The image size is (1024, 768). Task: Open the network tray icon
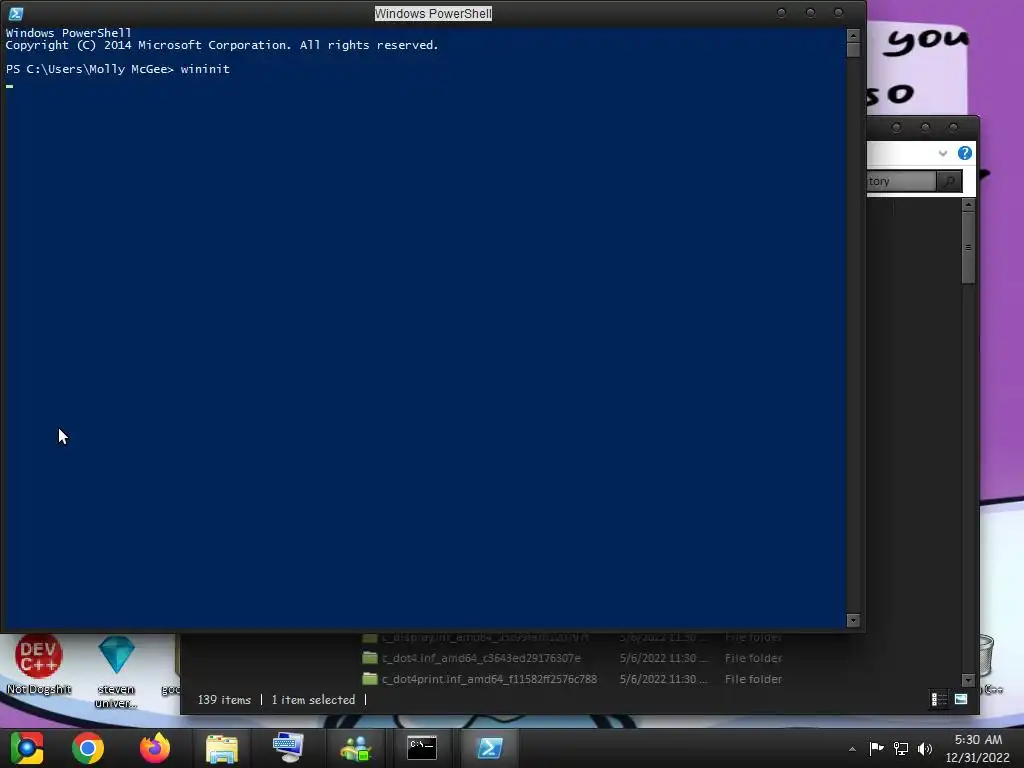point(901,748)
